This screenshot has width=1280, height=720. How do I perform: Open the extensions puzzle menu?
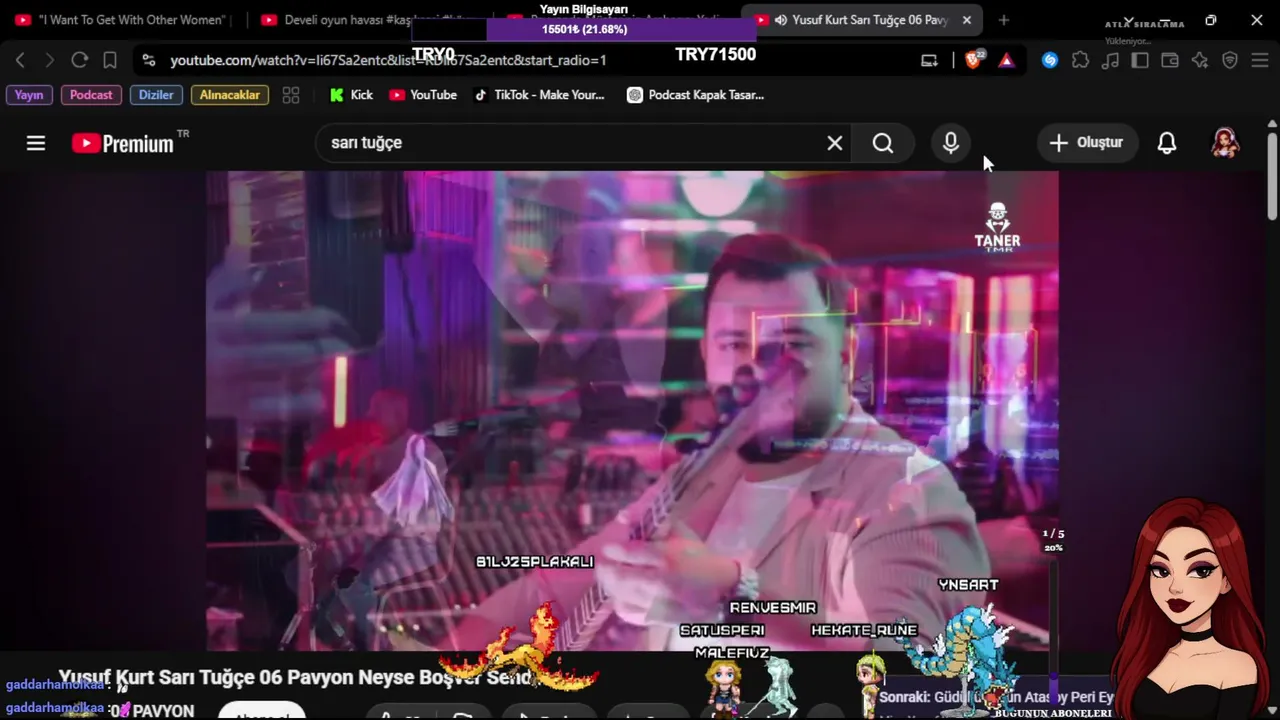[1080, 60]
